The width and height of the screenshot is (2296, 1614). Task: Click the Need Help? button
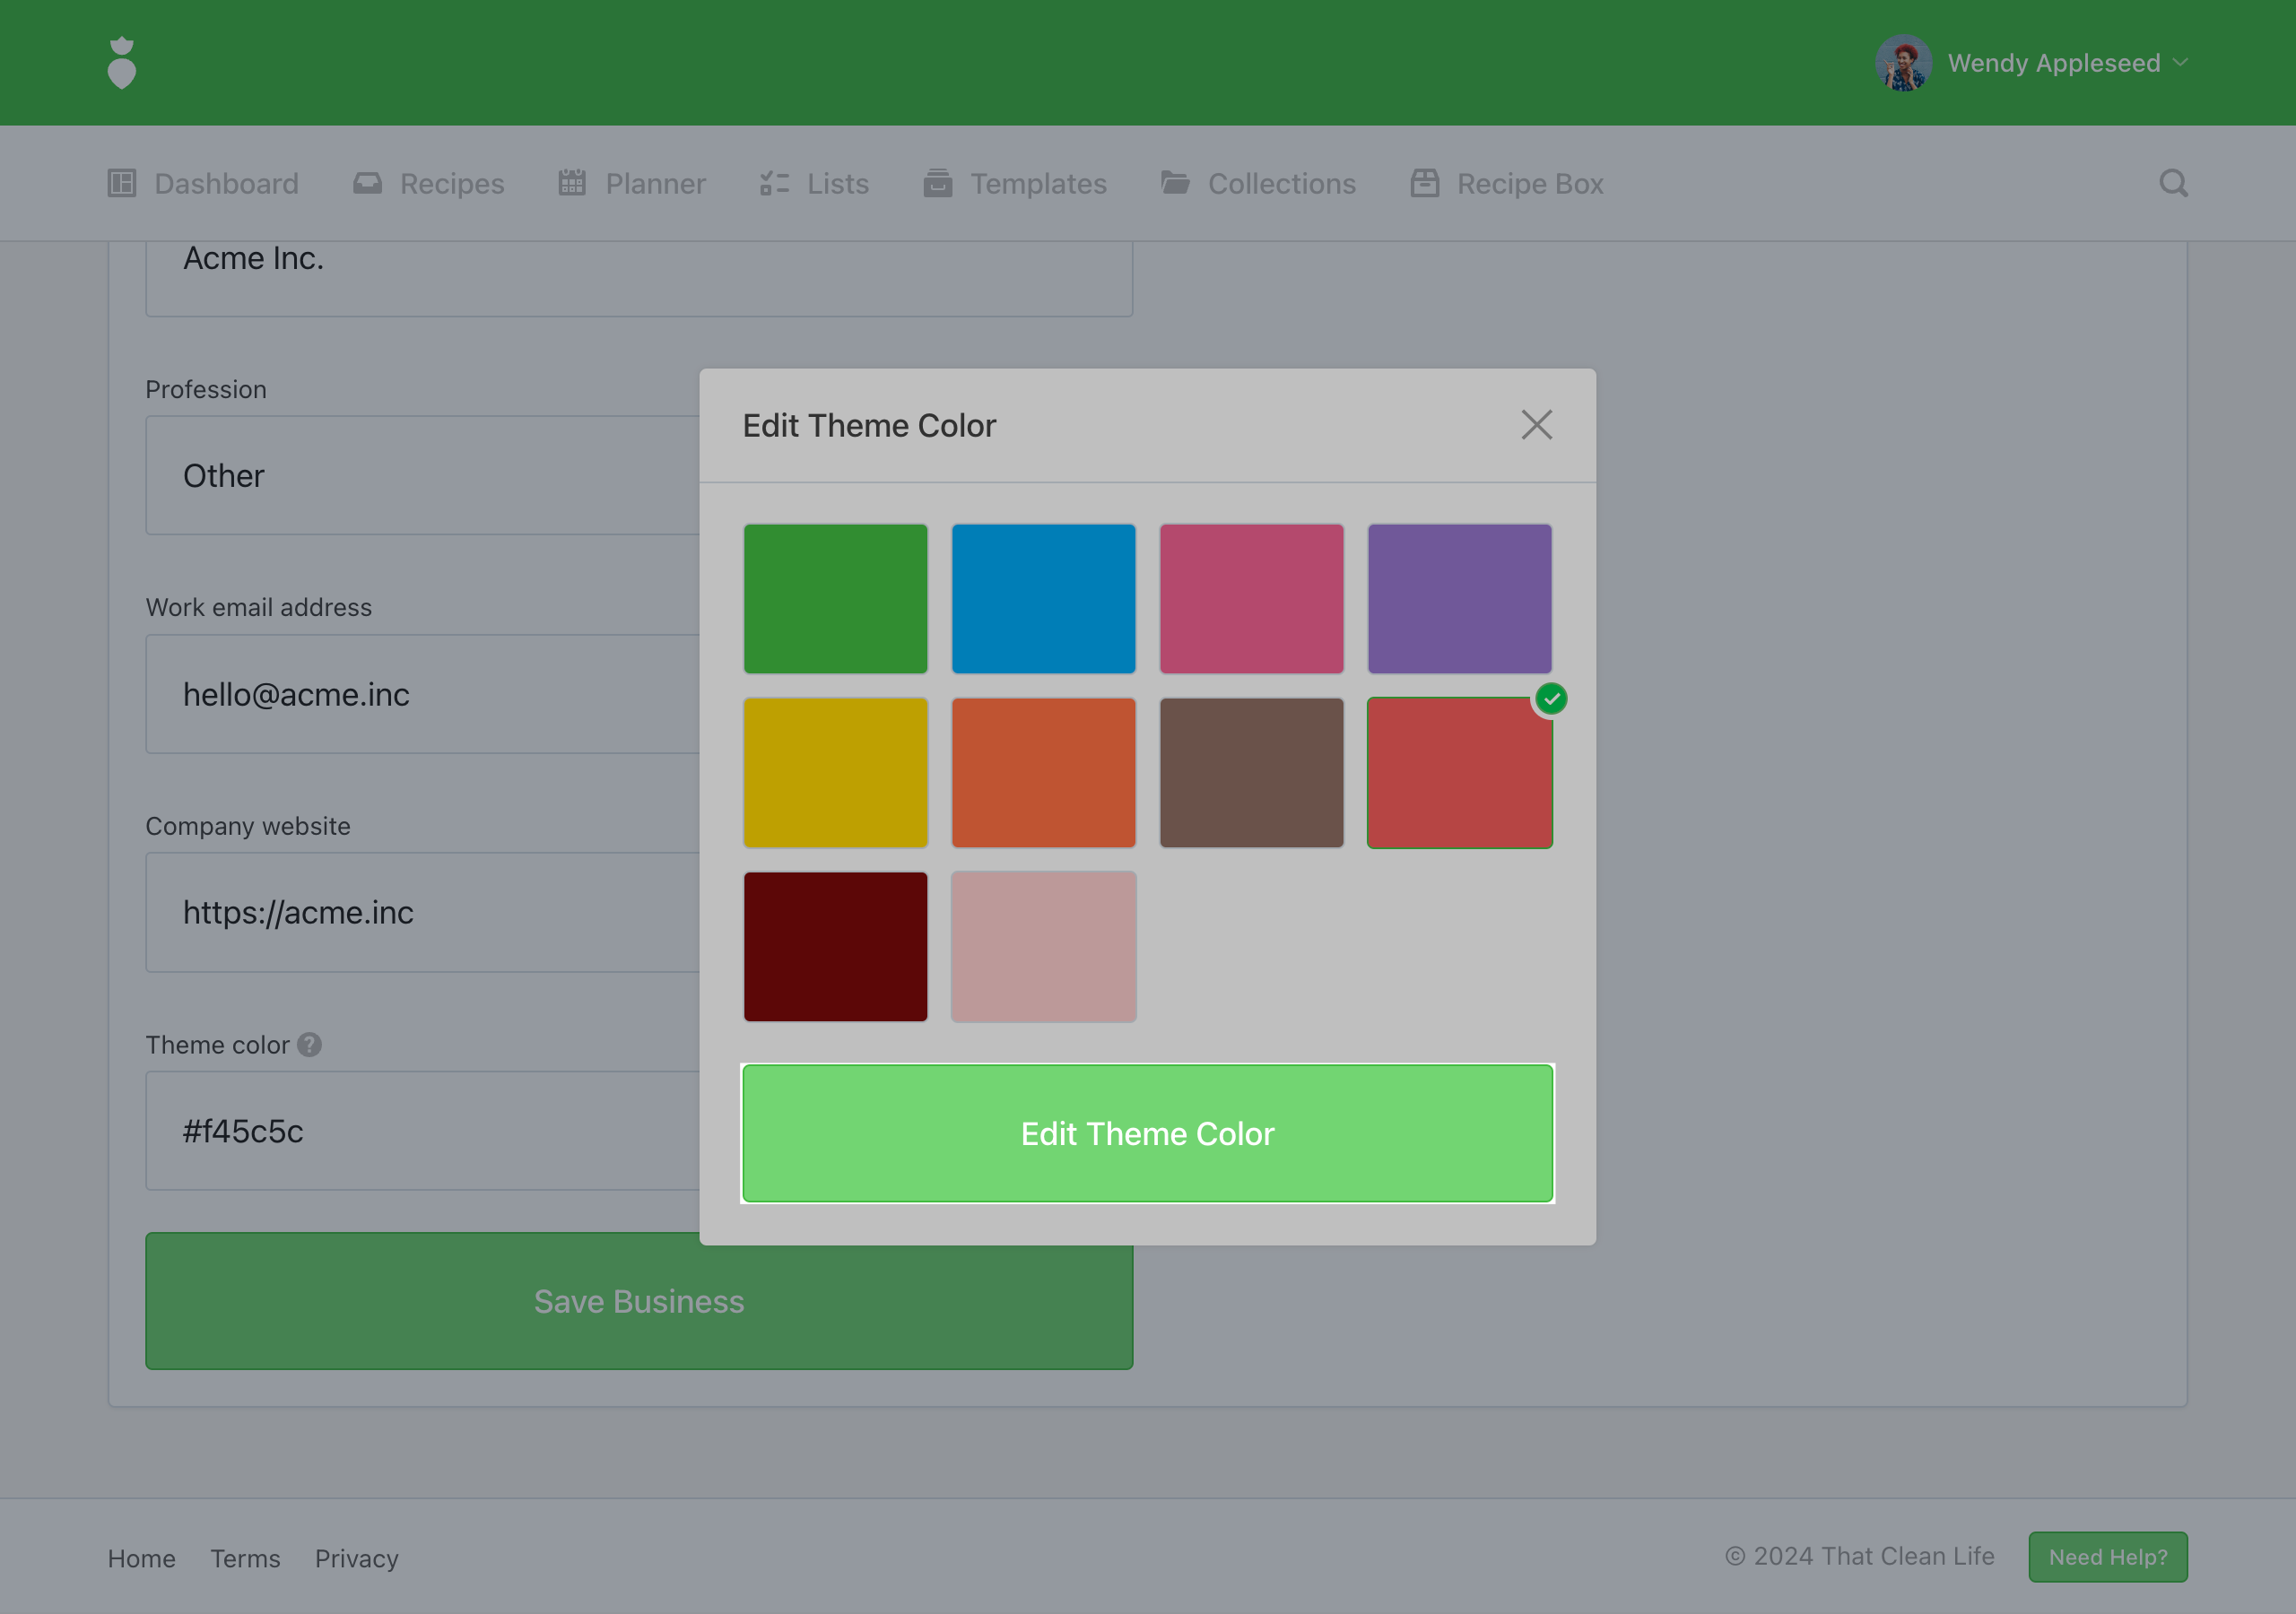click(2107, 1556)
